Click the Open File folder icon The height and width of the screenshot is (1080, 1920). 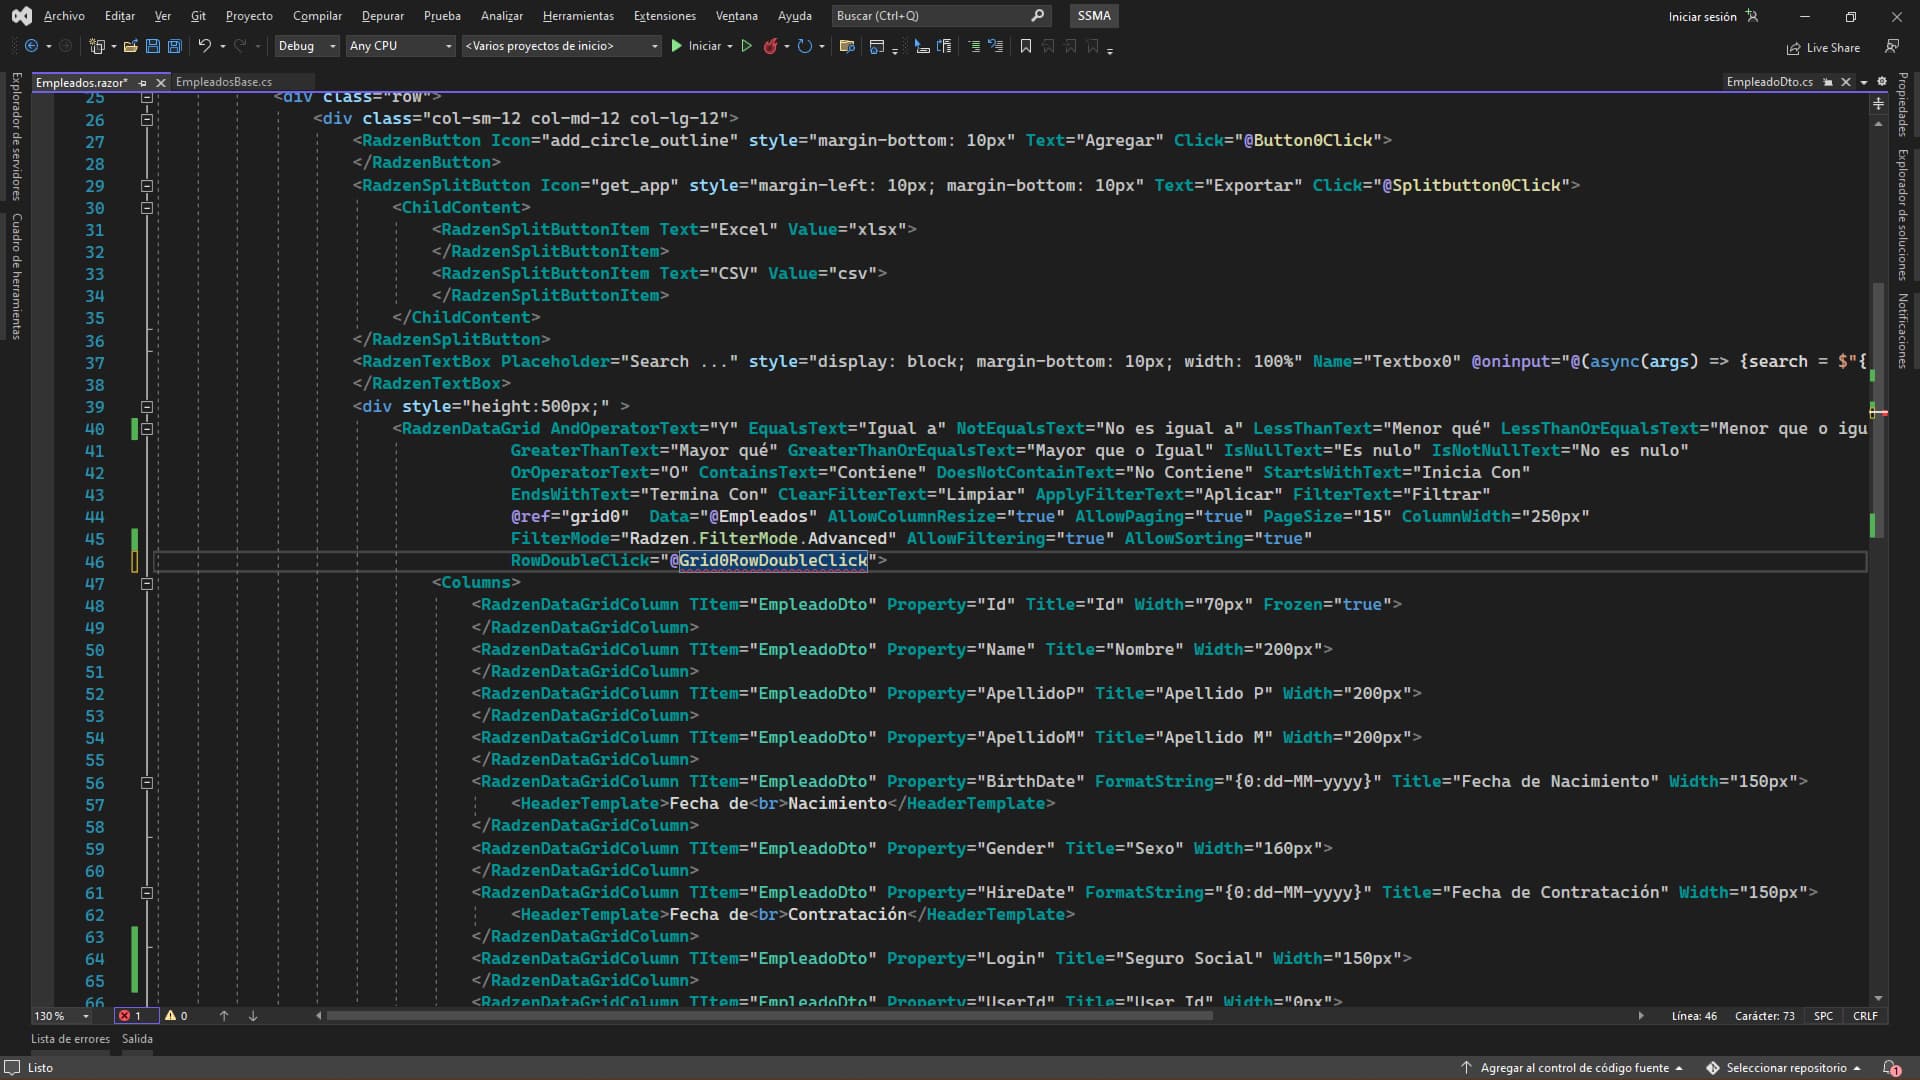[x=130, y=46]
